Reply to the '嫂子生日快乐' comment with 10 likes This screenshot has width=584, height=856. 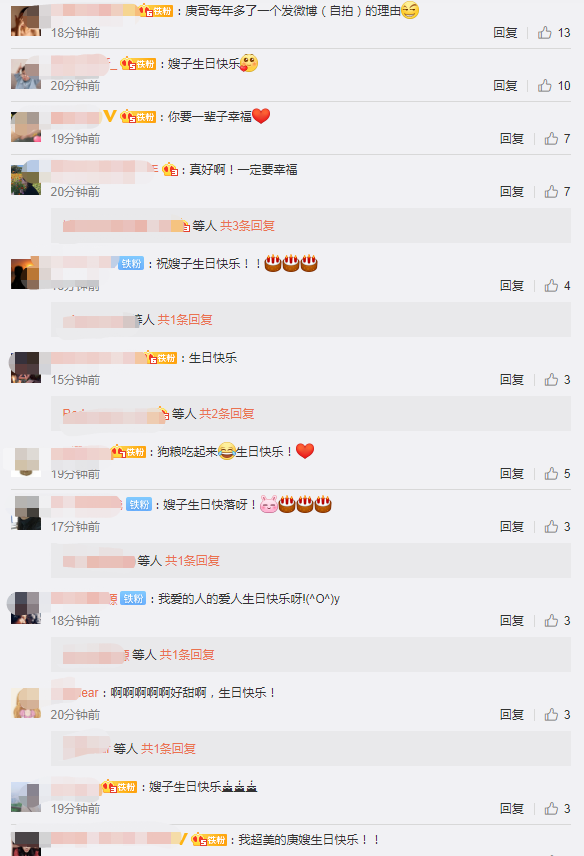pos(505,86)
